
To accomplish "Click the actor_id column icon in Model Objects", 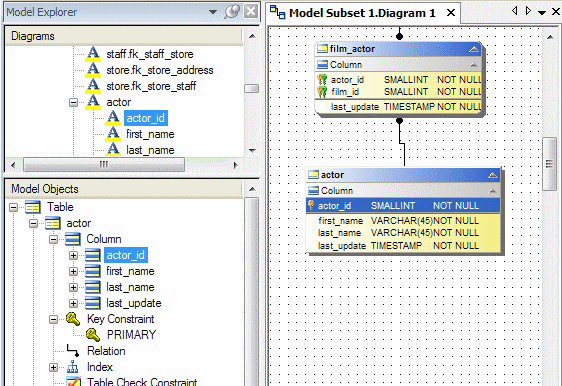I will click(93, 255).
